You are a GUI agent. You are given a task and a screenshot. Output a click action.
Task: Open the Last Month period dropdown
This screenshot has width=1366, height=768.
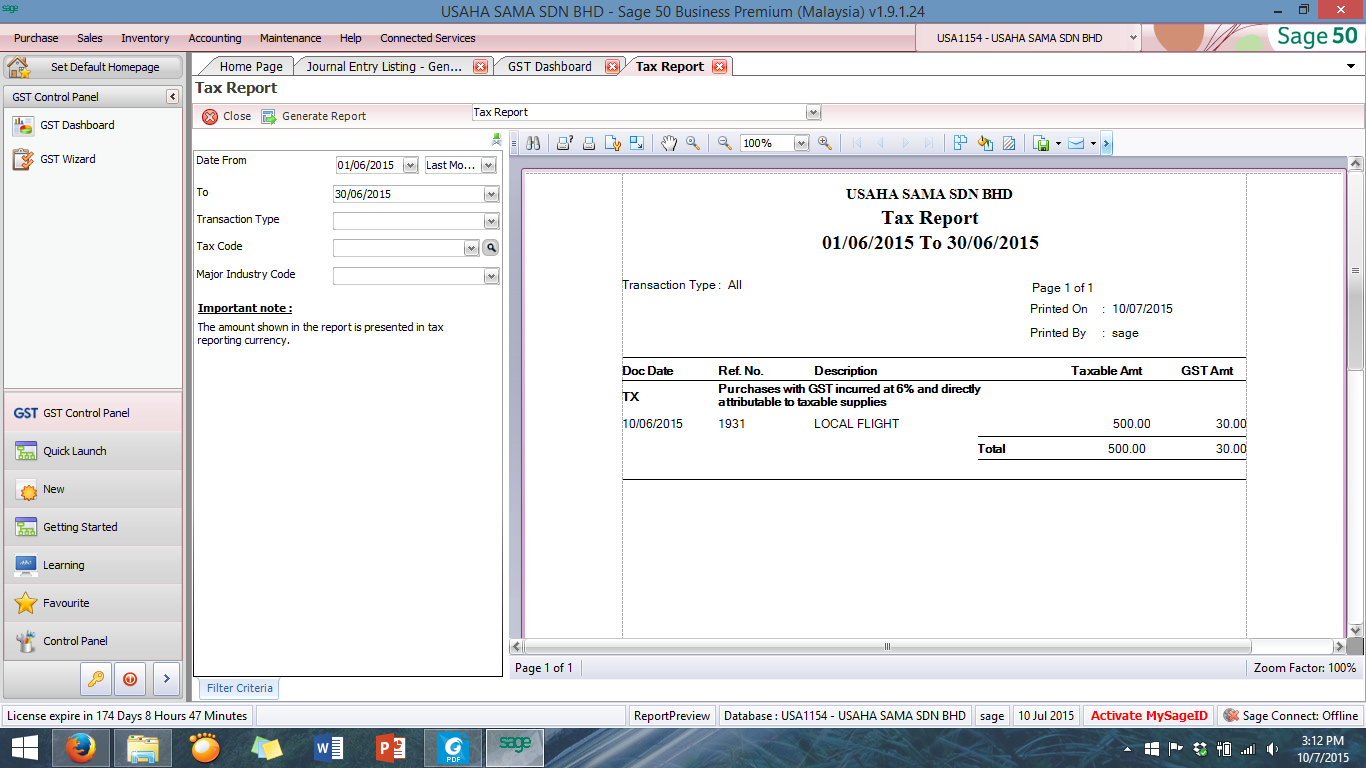click(488, 165)
